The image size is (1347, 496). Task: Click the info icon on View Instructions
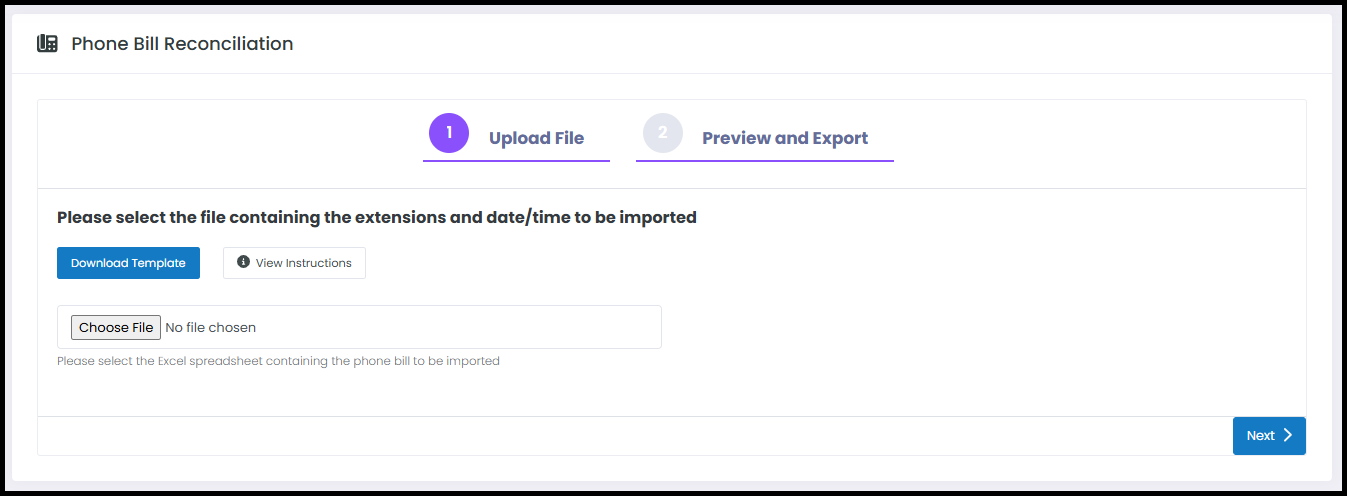click(243, 262)
